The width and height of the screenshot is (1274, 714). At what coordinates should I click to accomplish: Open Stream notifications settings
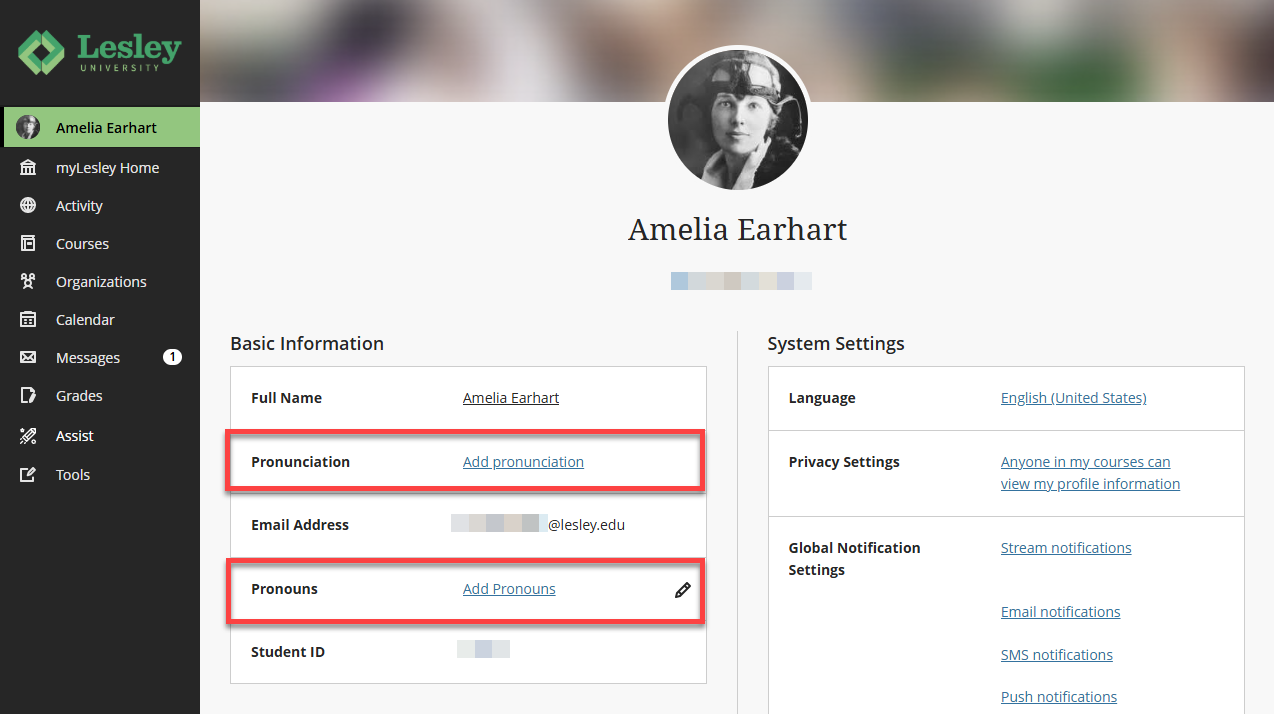click(x=1066, y=548)
